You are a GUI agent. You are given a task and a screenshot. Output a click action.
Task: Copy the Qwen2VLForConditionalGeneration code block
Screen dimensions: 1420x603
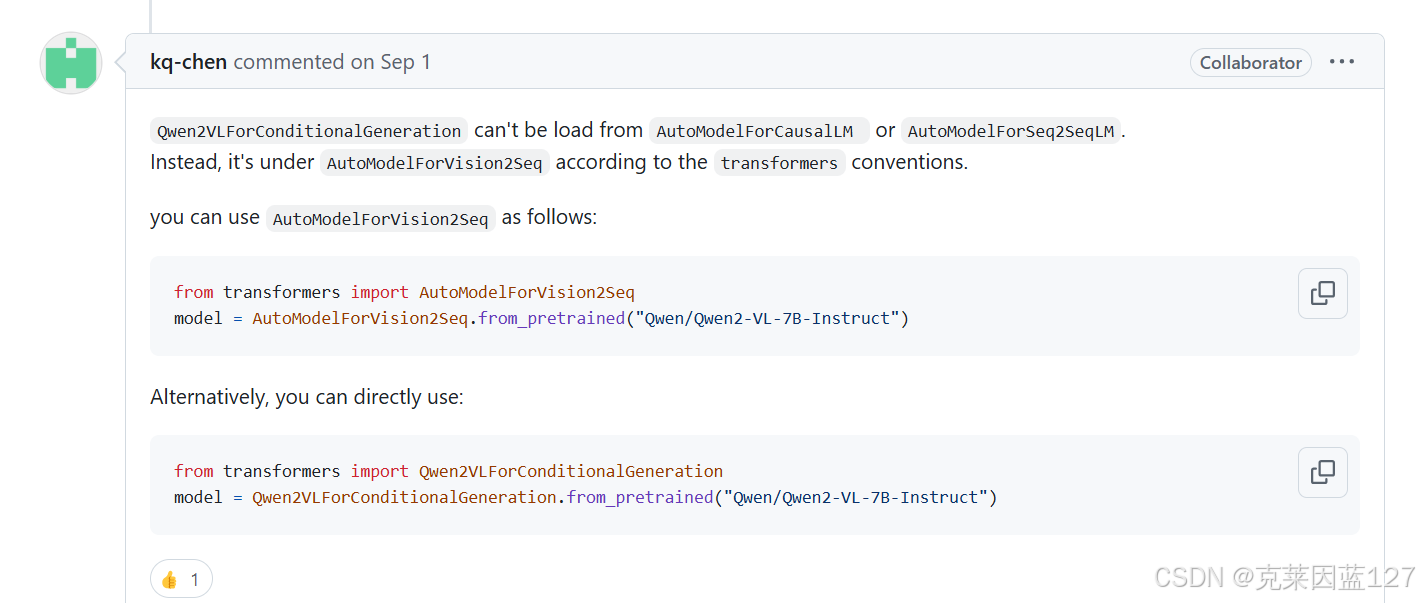(x=1322, y=472)
